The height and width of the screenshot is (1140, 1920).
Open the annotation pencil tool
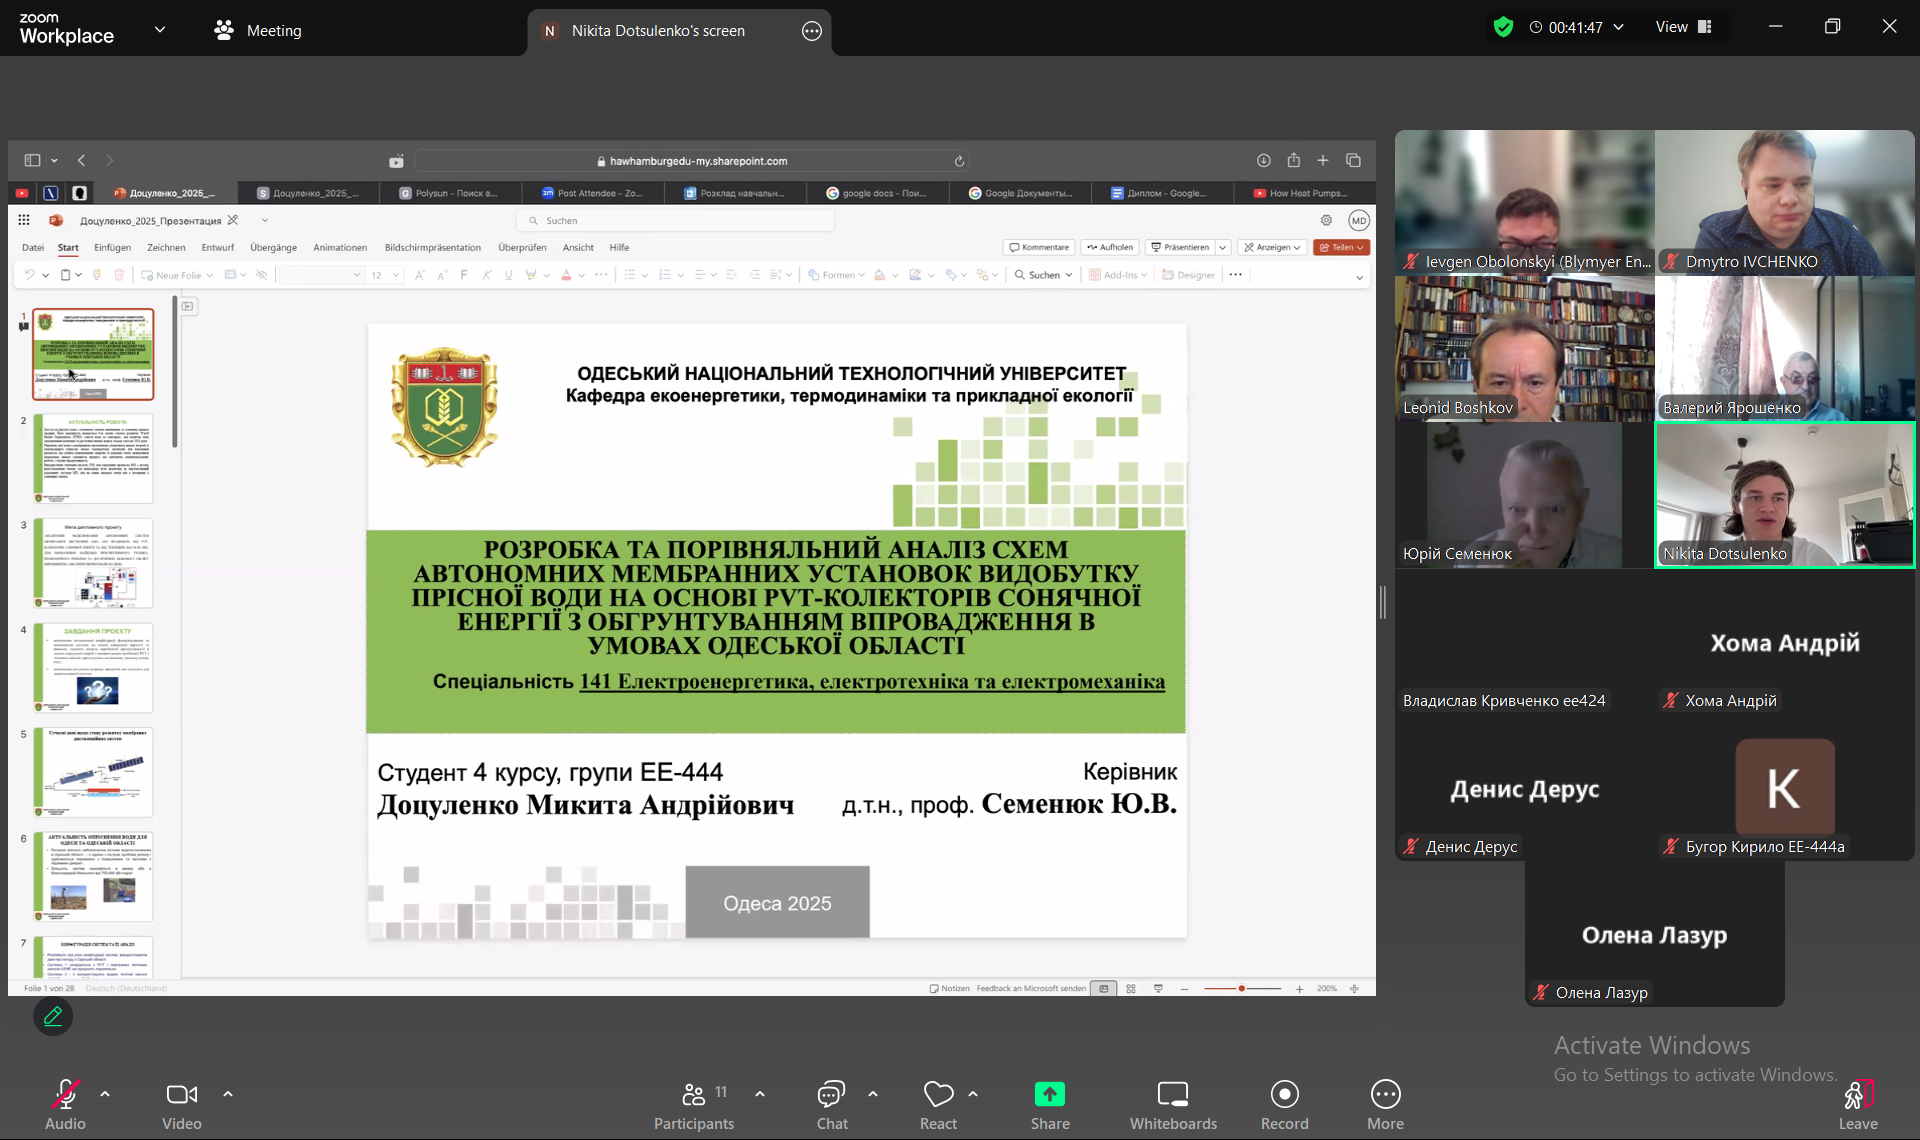(53, 1016)
